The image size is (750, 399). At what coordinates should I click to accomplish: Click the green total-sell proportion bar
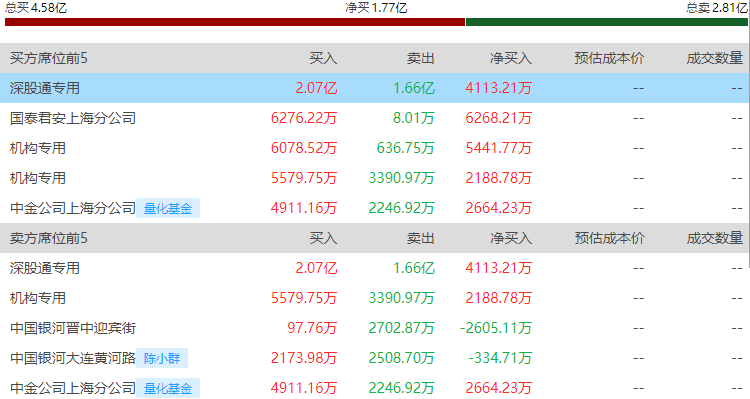pyautogui.click(x=607, y=22)
